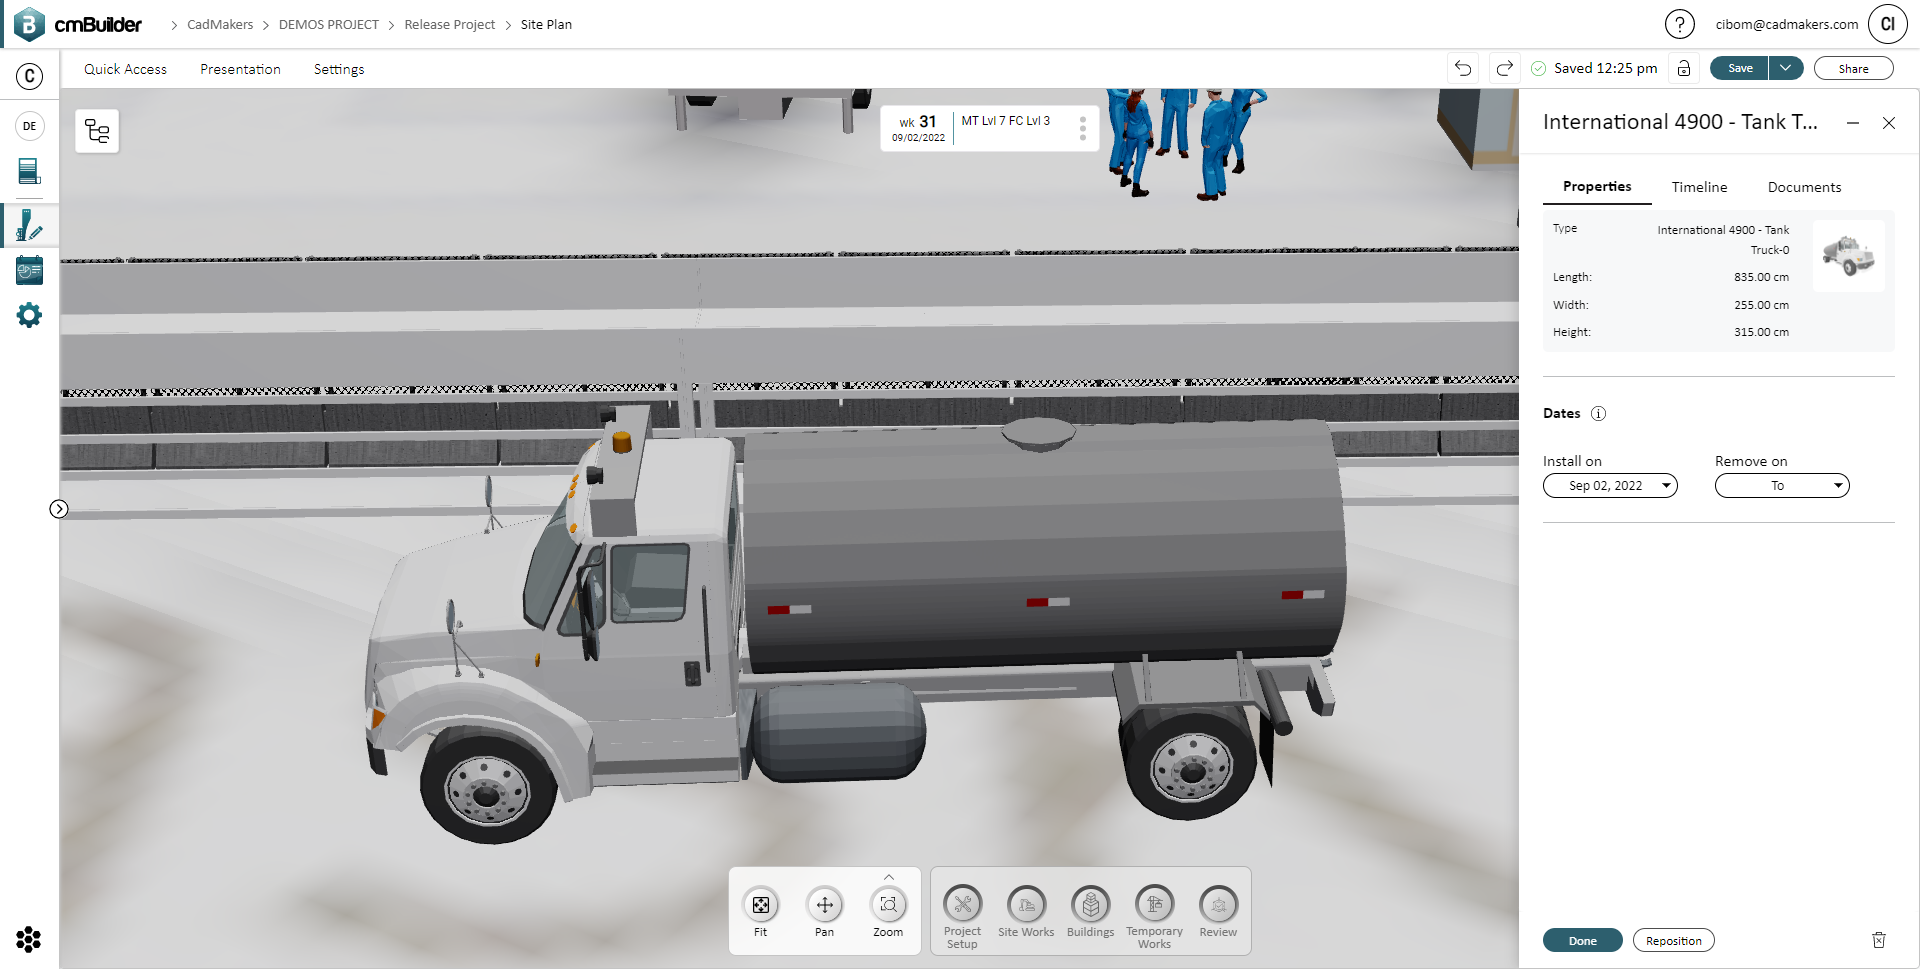1920x969 pixels.
Task: Click the tank truck thumbnail image
Action: [x=1849, y=256]
